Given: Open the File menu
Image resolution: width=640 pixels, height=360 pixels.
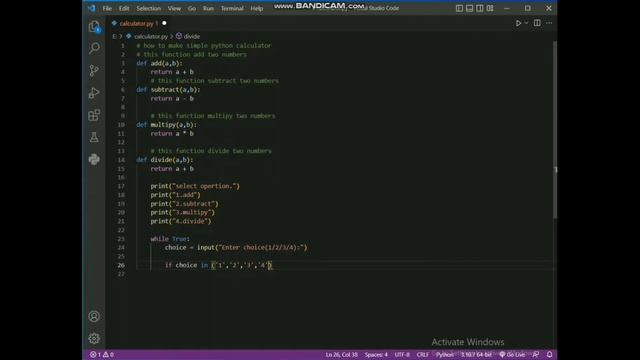Looking at the screenshot, I should tap(107, 8).
